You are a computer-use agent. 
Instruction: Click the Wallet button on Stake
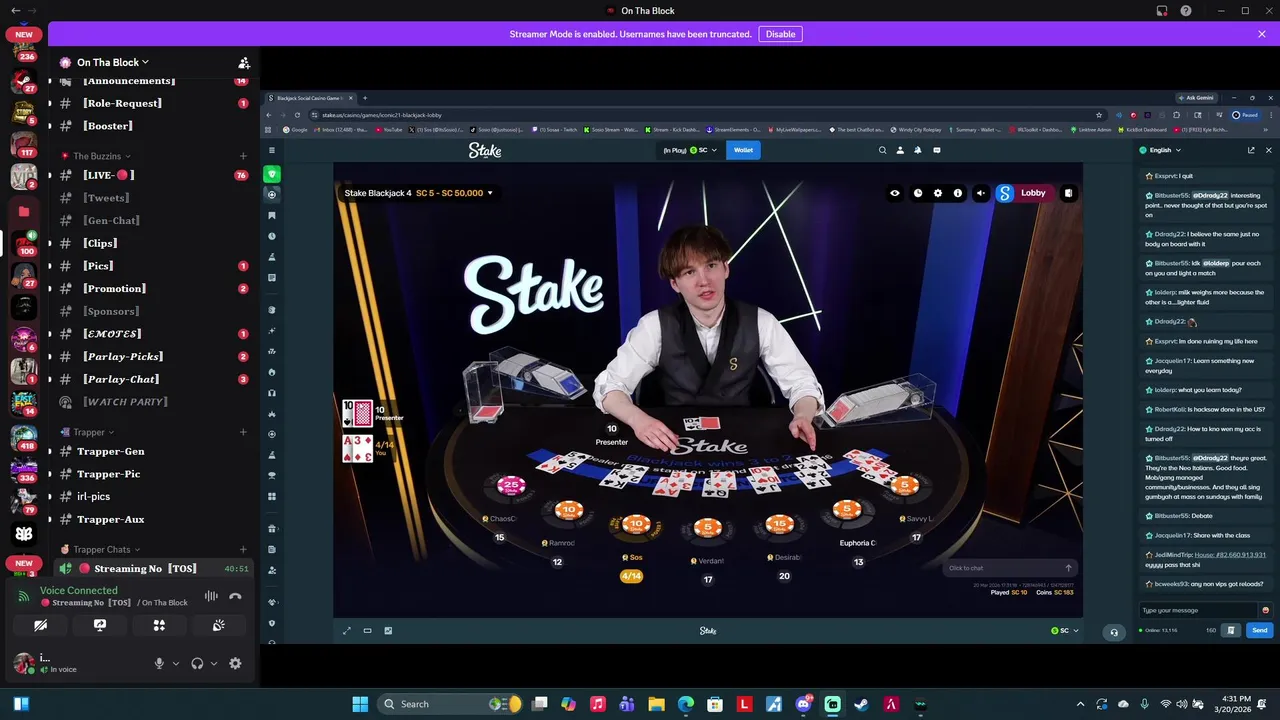(743, 150)
